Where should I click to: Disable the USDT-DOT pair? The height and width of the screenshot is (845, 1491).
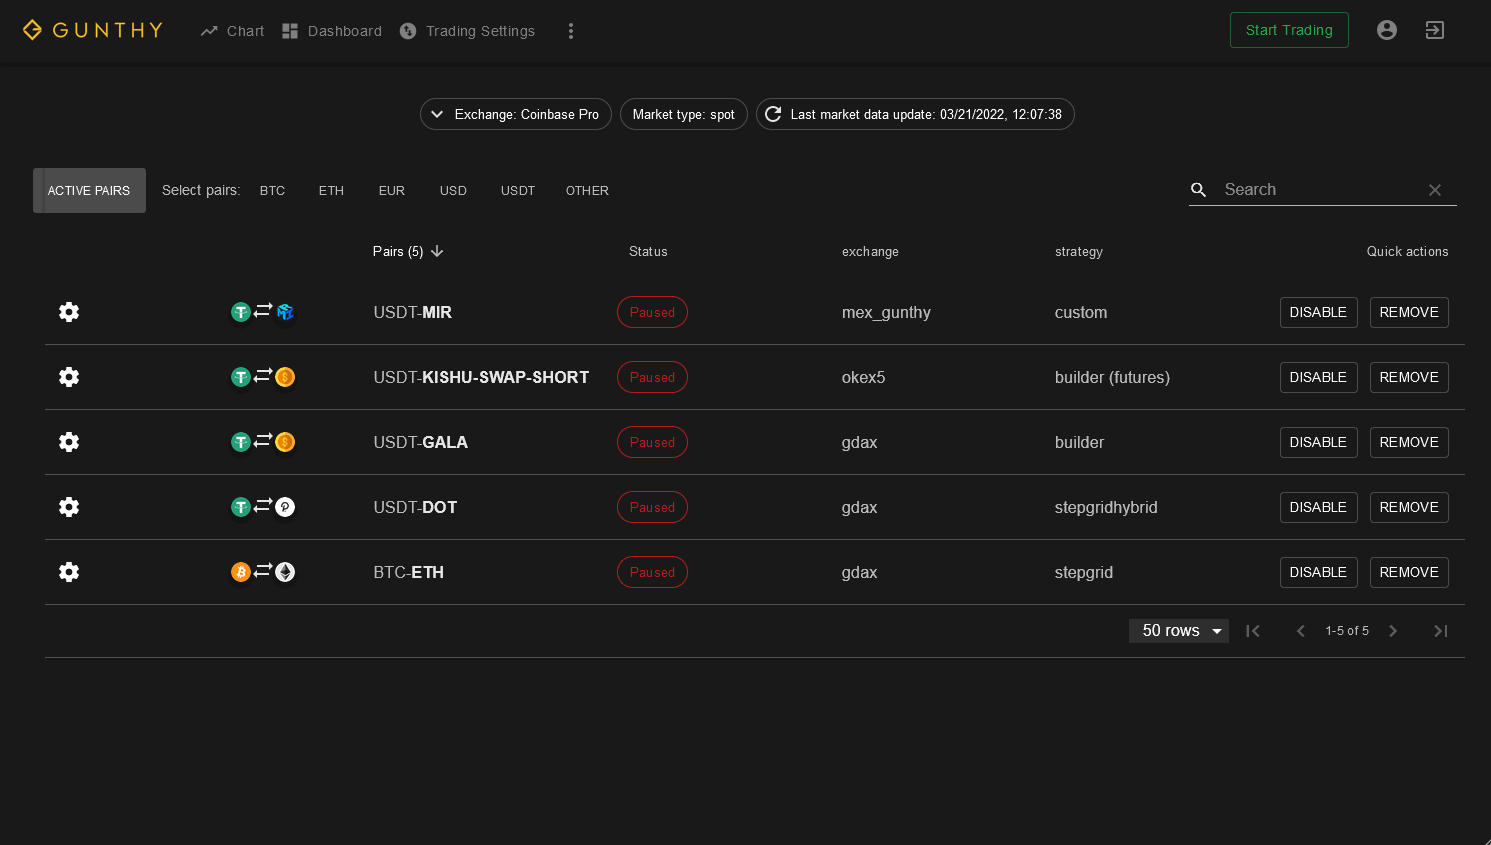[x=1317, y=507]
